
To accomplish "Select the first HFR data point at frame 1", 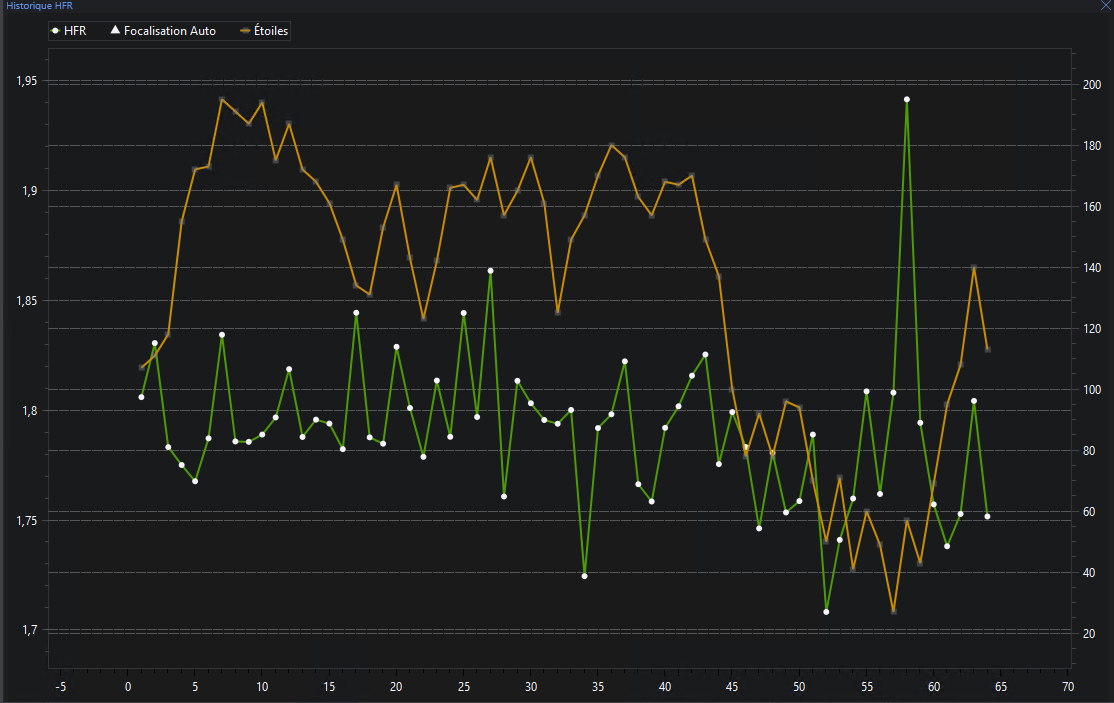I will [x=141, y=397].
